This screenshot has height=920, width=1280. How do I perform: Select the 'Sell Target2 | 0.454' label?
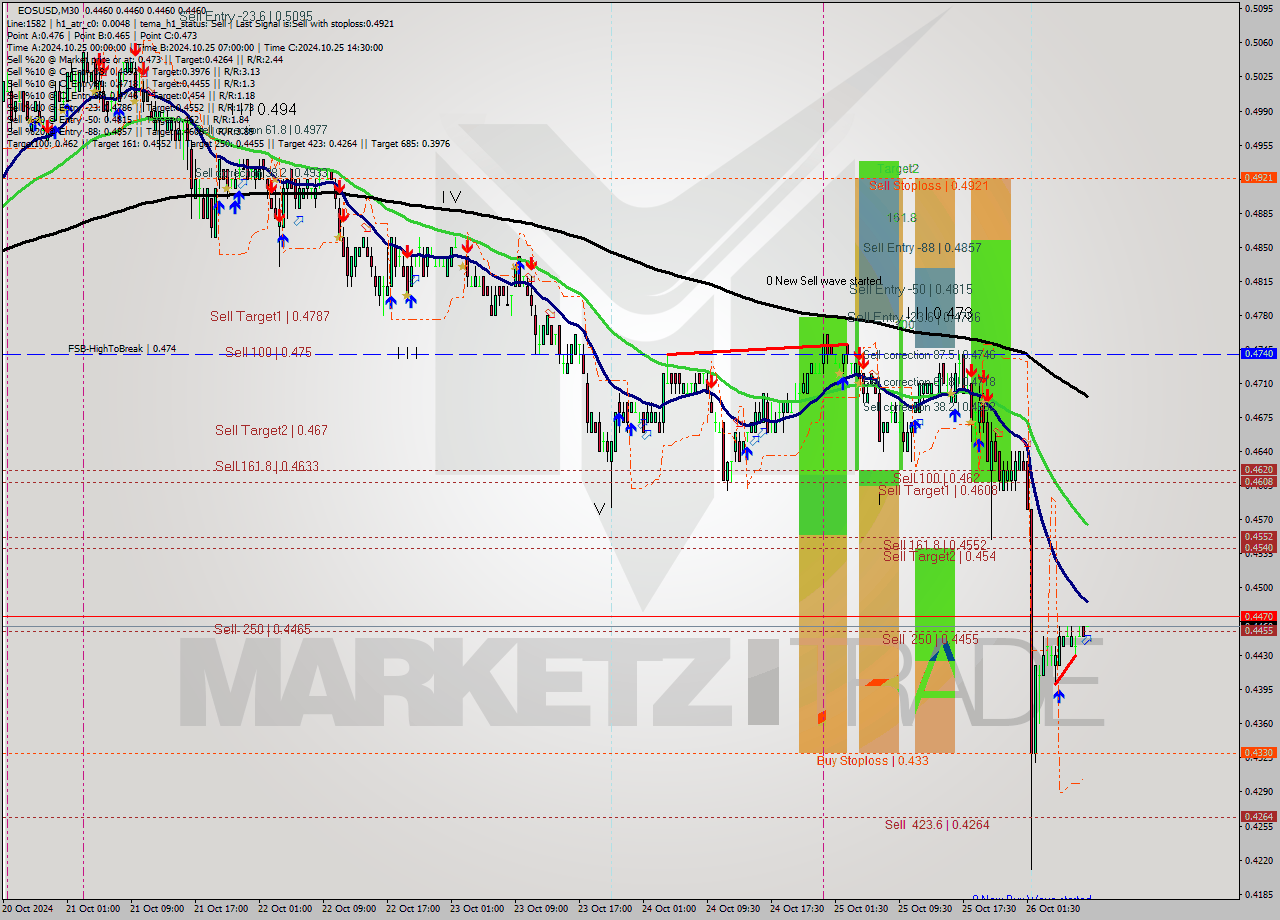pyautogui.click(x=939, y=557)
